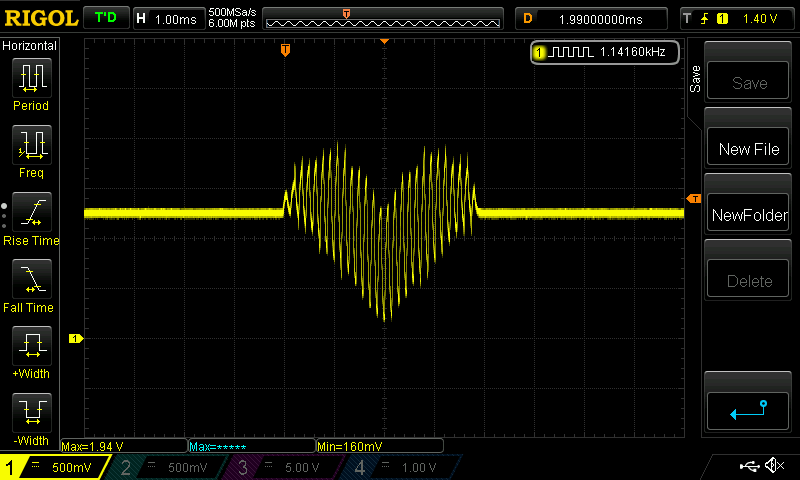The width and height of the screenshot is (800, 480).
Task: Click the T'D trigger status indicator
Action: click(106, 18)
